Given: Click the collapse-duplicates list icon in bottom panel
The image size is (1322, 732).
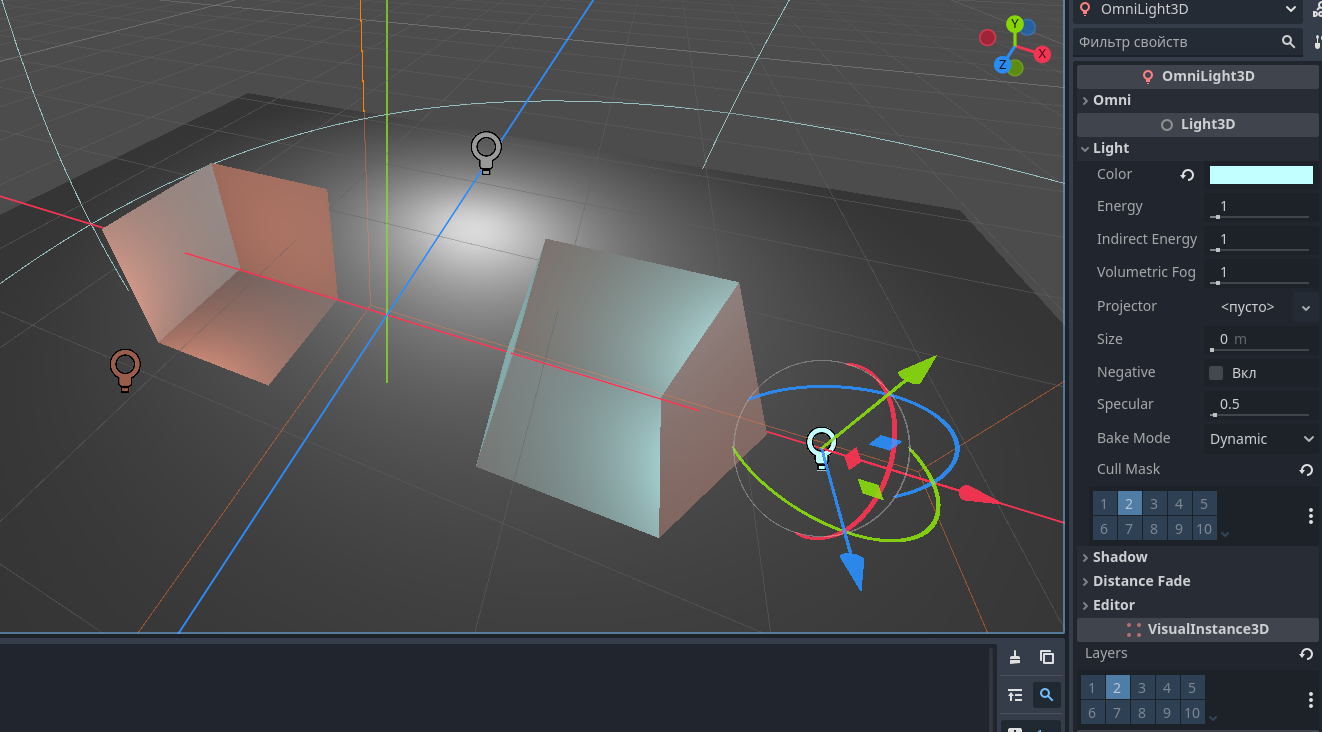Looking at the screenshot, I should tap(1015, 695).
